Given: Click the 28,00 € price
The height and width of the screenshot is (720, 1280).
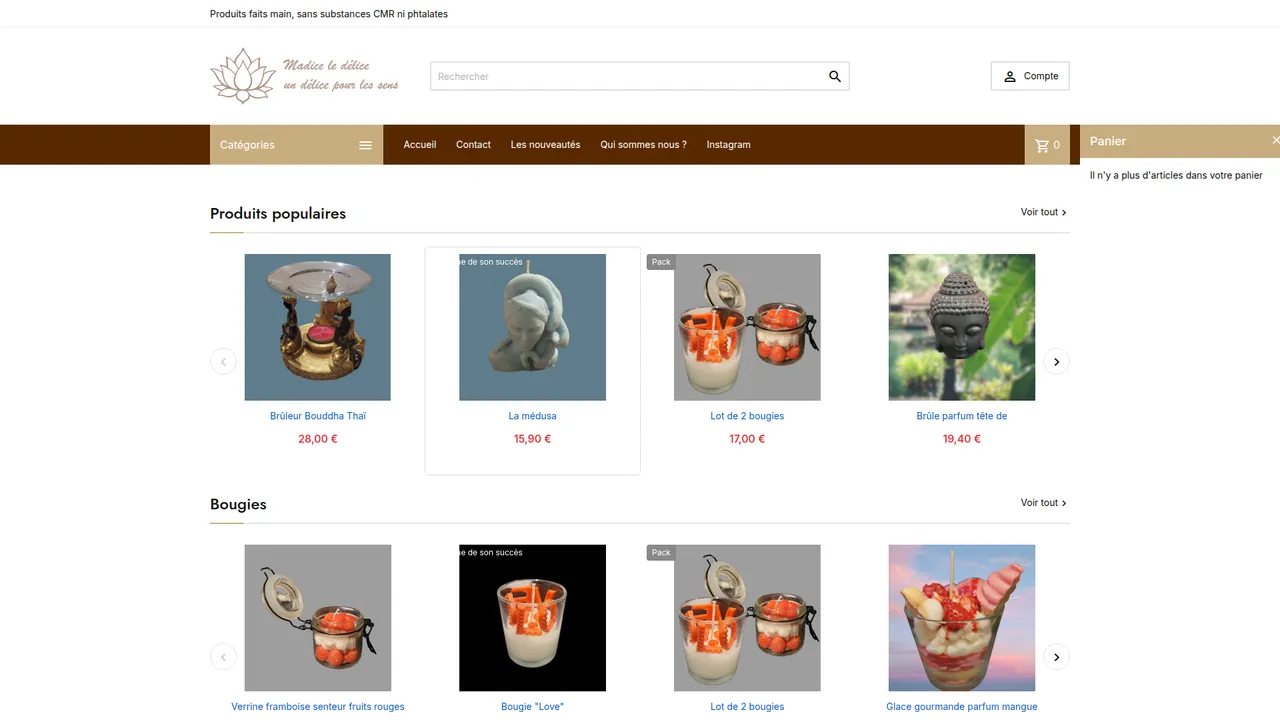Looking at the screenshot, I should 318,439.
